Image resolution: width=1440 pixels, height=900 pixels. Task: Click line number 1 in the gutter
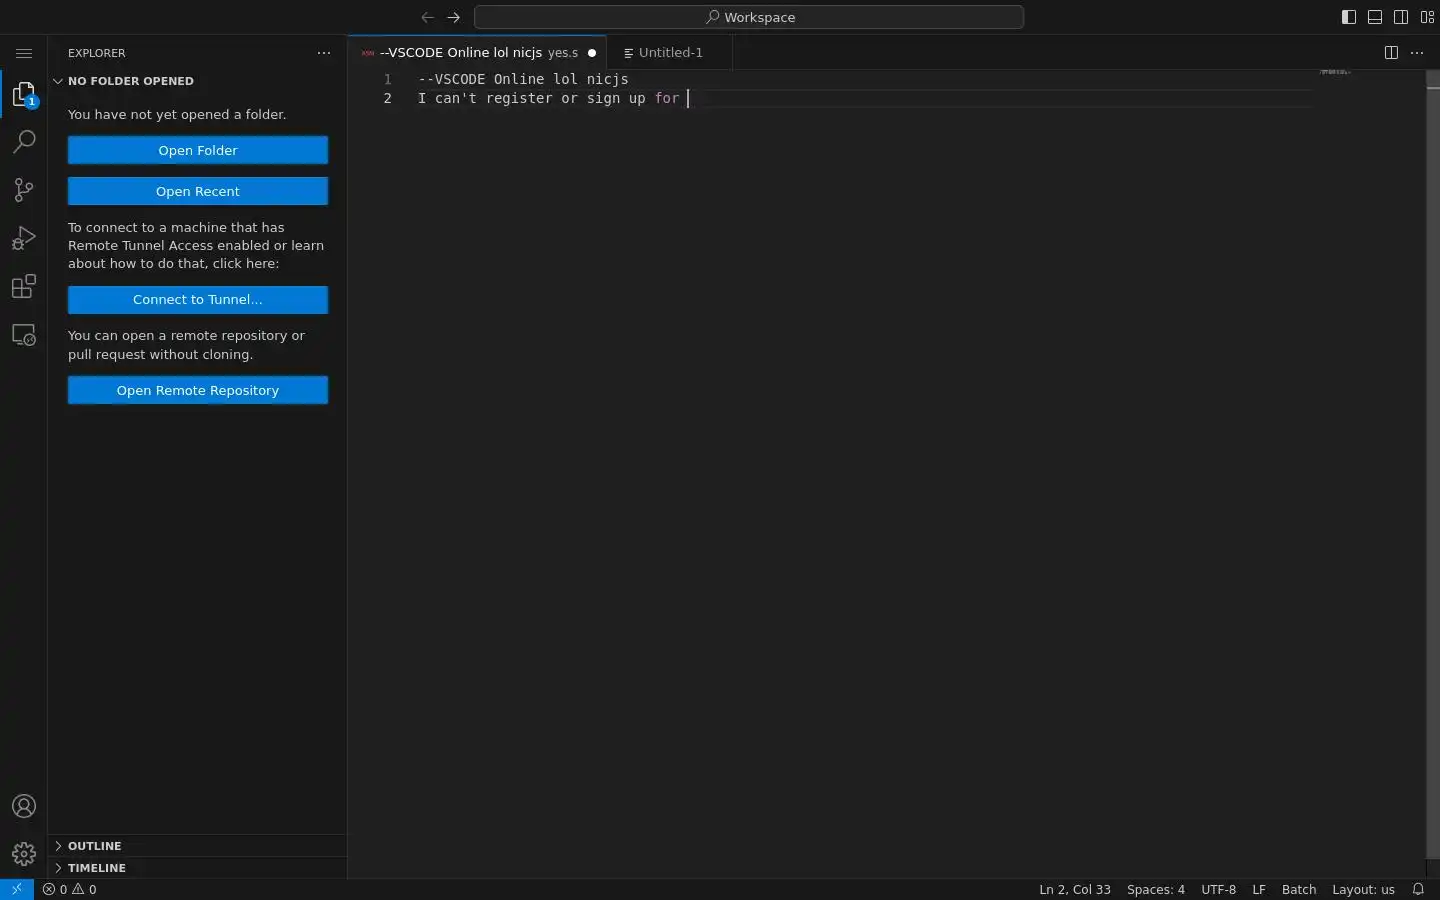pyautogui.click(x=388, y=79)
